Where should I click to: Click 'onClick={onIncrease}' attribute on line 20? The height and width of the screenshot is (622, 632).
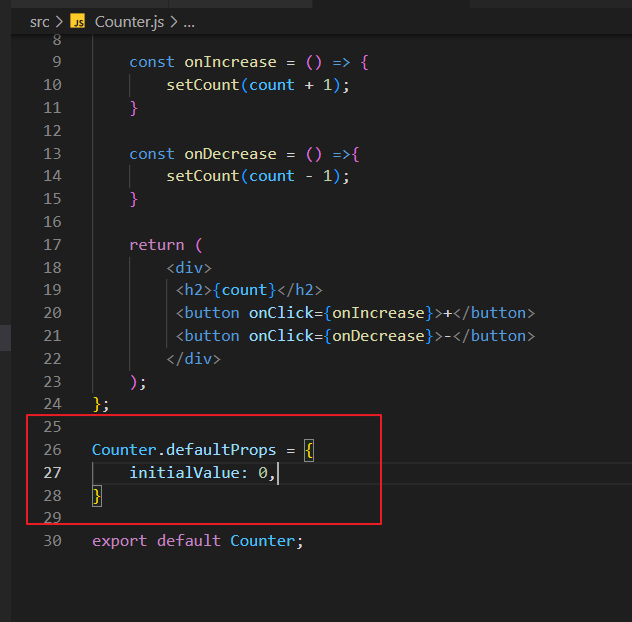pyautogui.click(x=341, y=313)
